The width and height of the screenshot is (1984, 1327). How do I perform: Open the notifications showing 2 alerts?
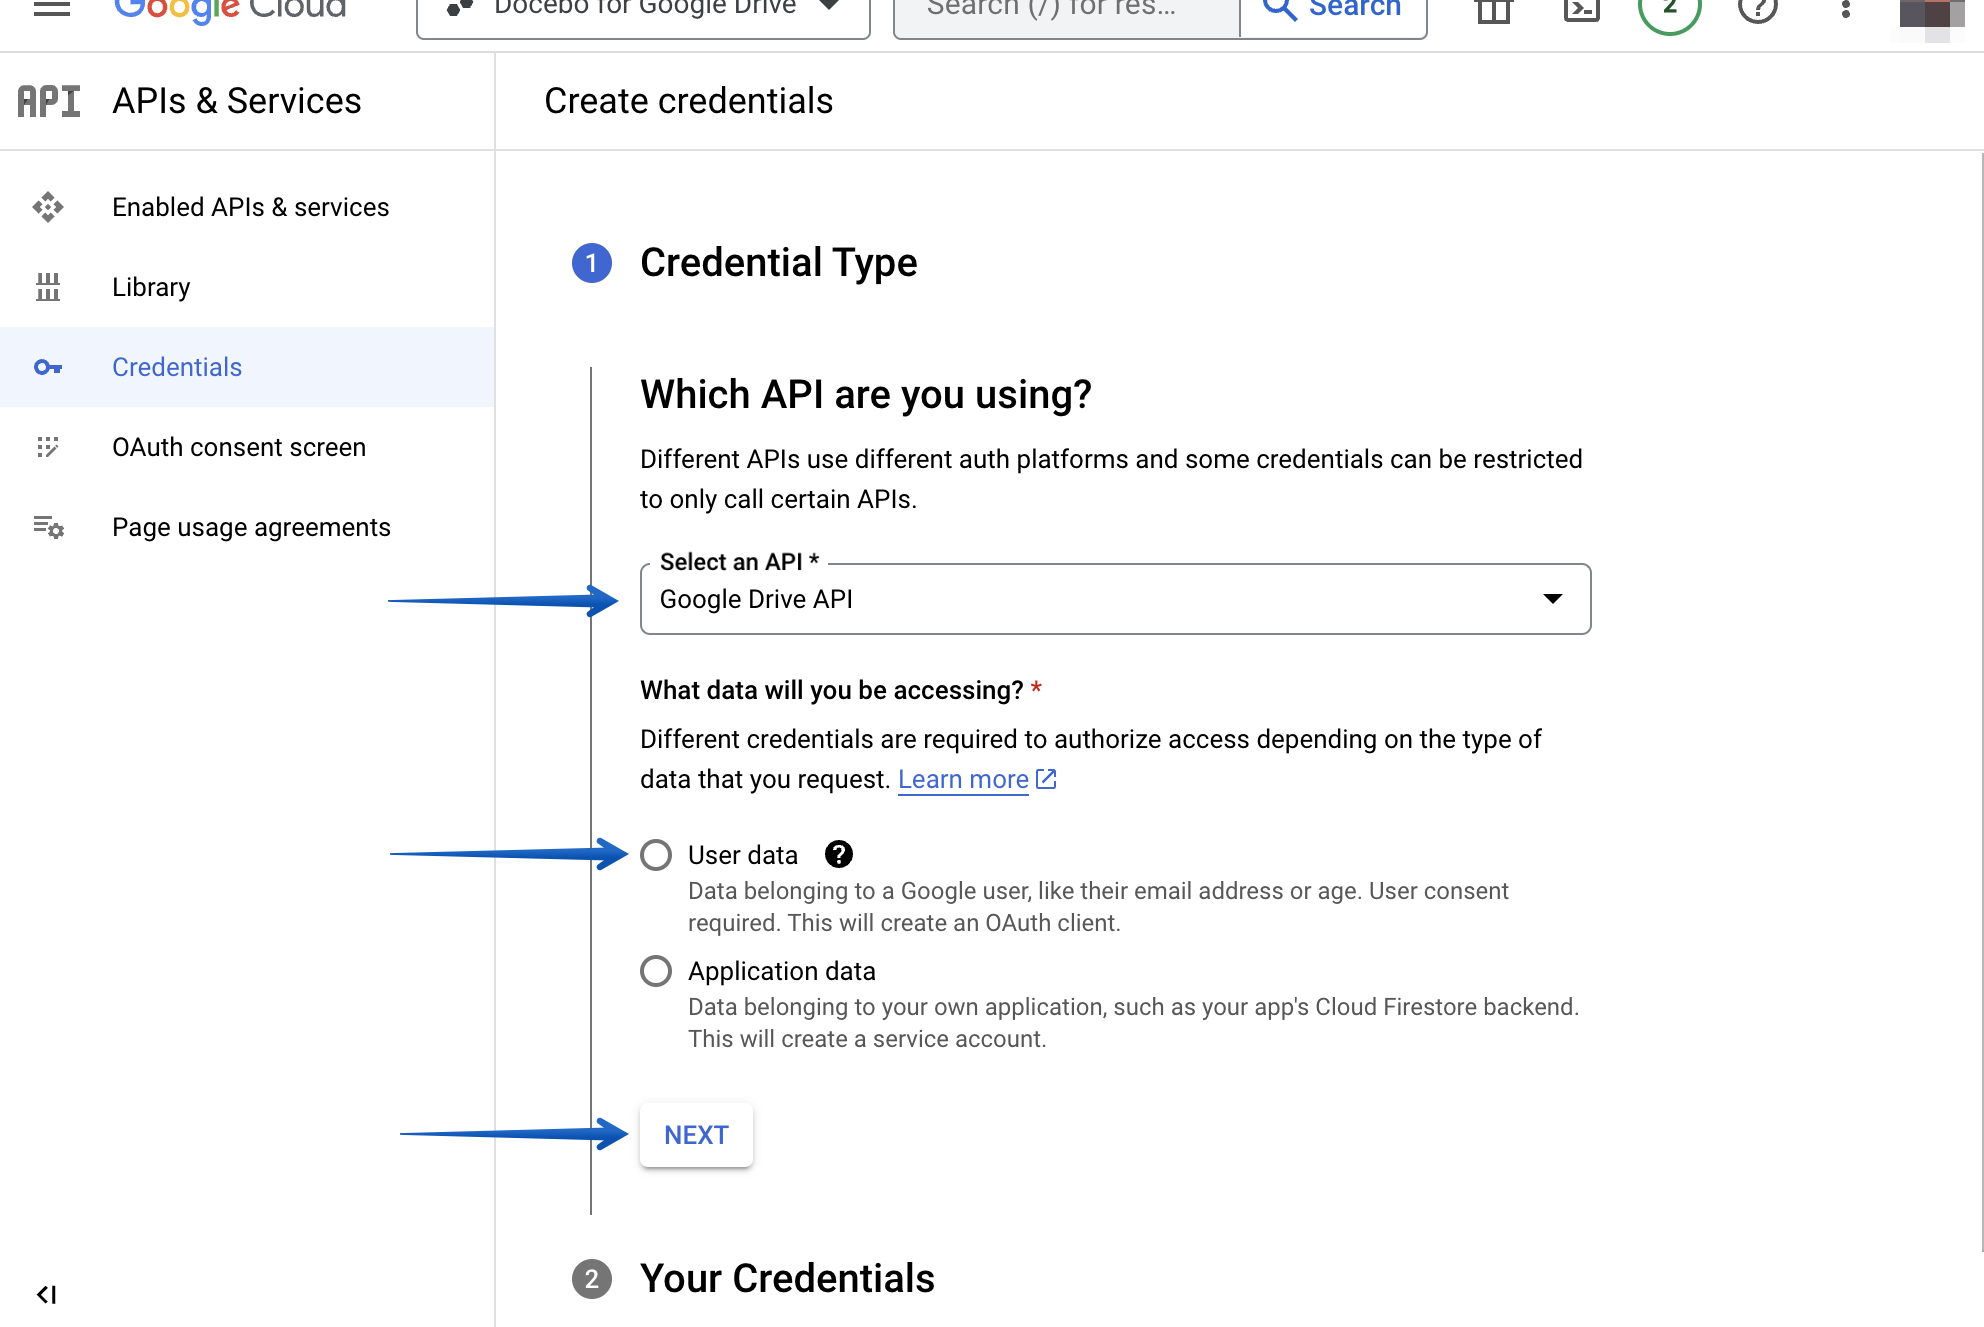point(1669,10)
